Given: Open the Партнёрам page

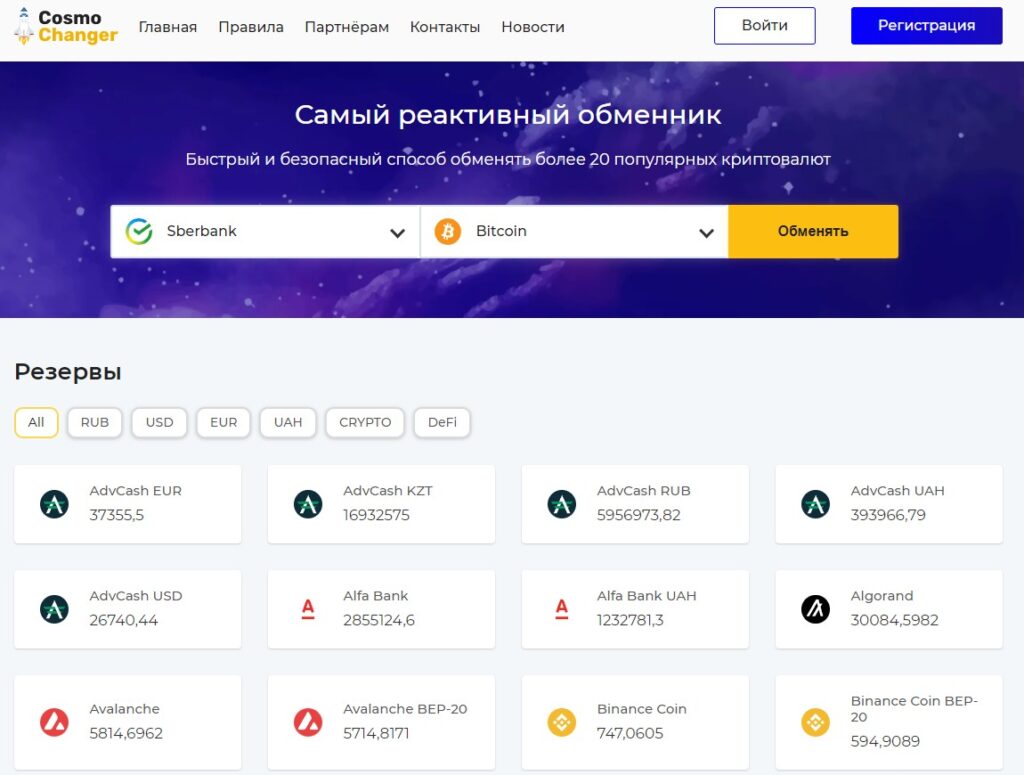Looking at the screenshot, I should (347, 27).
